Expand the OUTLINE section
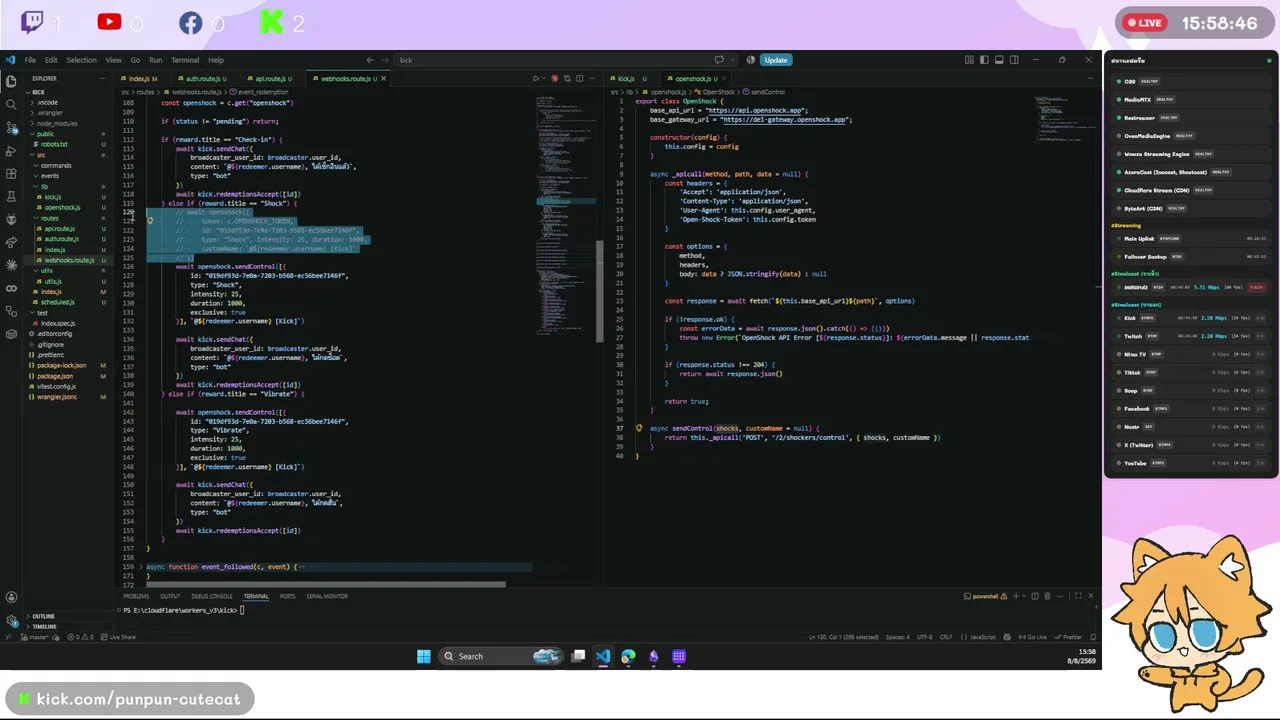The height and width of the screenshot is (720, 1280). click(x=43, y=616)
